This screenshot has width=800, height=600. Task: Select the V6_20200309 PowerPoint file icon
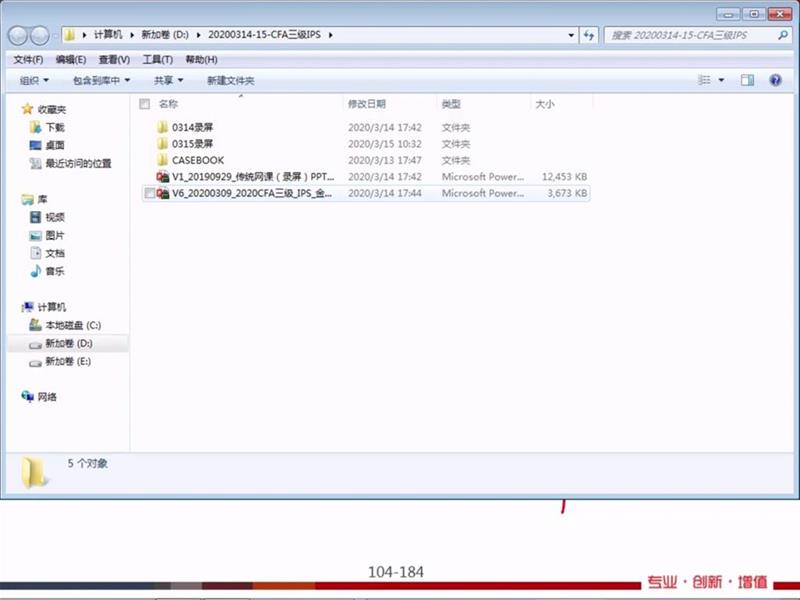click(x=163, y=193)
